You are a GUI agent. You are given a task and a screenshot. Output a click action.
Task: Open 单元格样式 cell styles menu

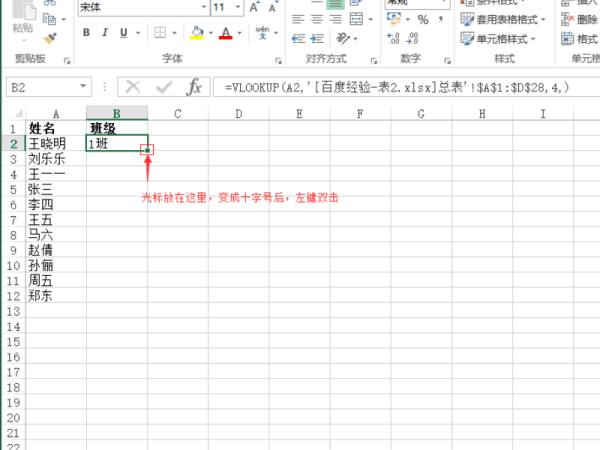(498, 39)
